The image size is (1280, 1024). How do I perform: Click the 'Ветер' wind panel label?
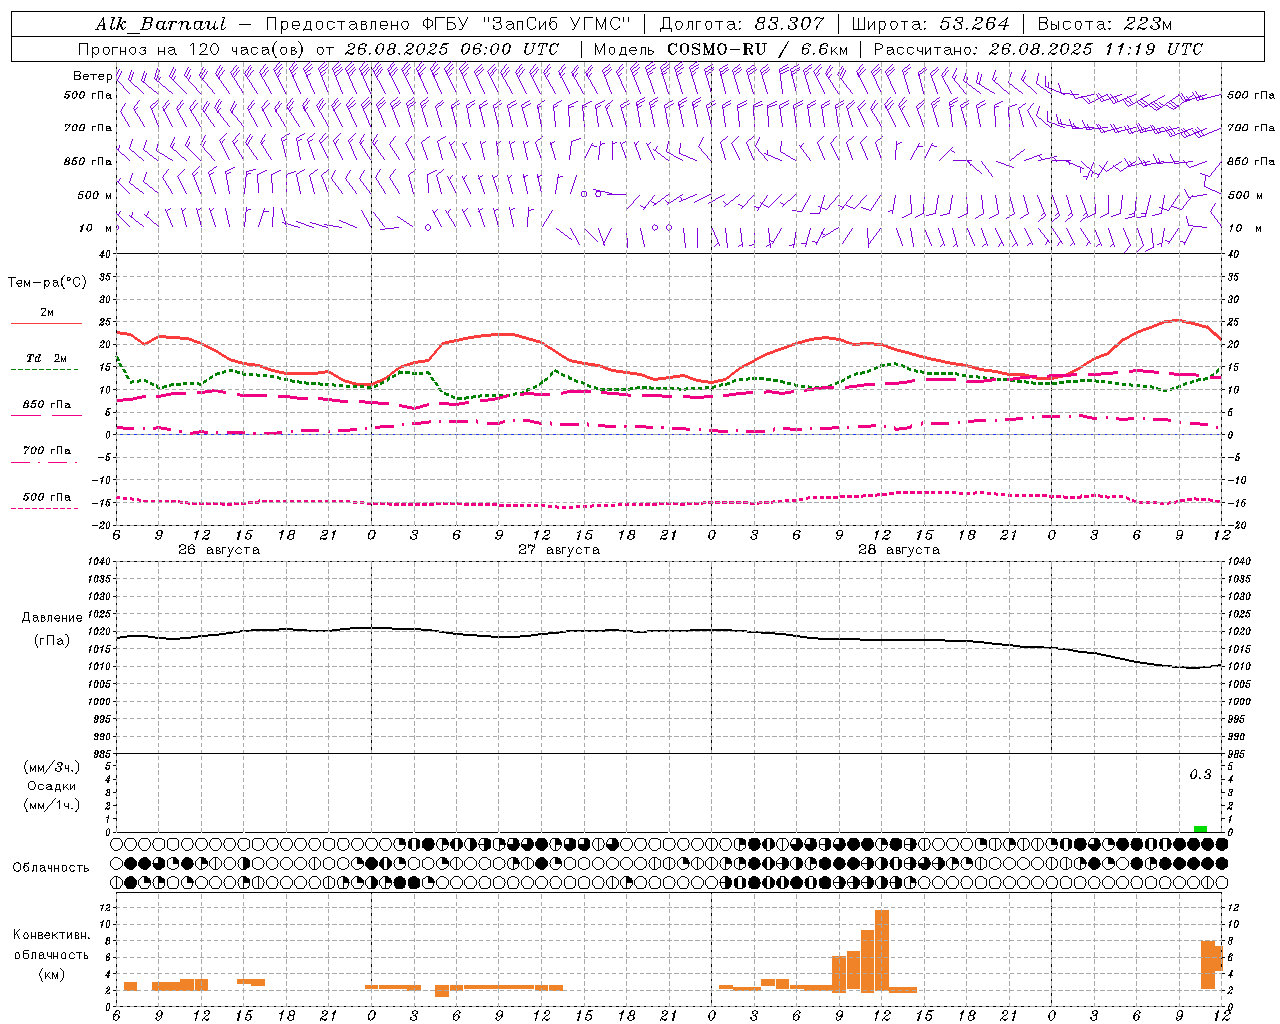(x=92, y=76)
